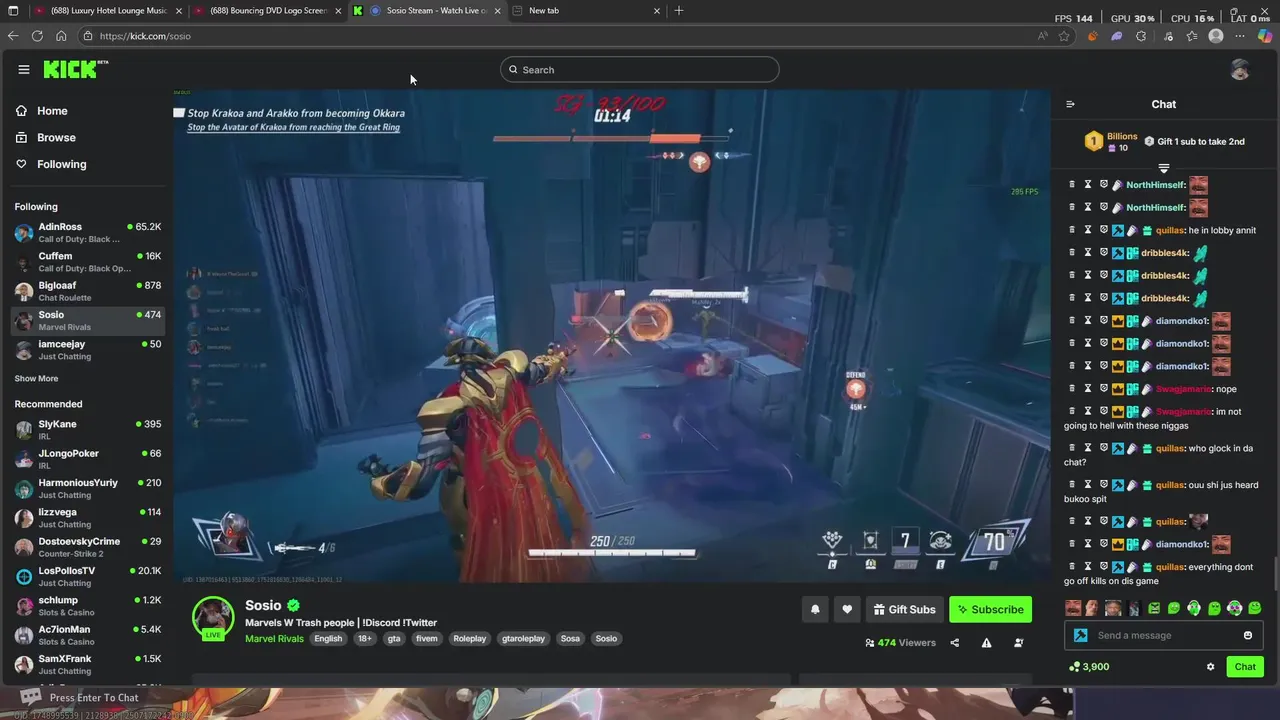The image size is (1280, 720).
Task: Click the Send a message field
Action: 1164,635
